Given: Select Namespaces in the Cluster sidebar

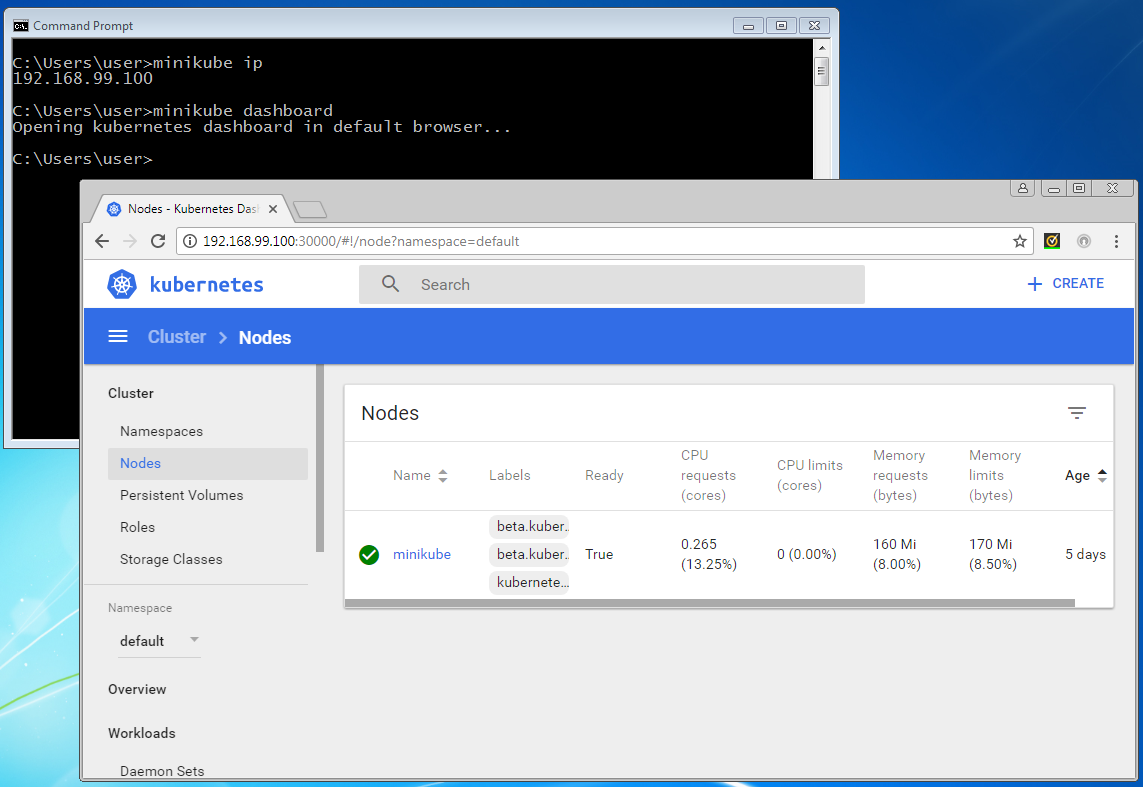Looking at the screenshot, I should click(x=161, y=431).
